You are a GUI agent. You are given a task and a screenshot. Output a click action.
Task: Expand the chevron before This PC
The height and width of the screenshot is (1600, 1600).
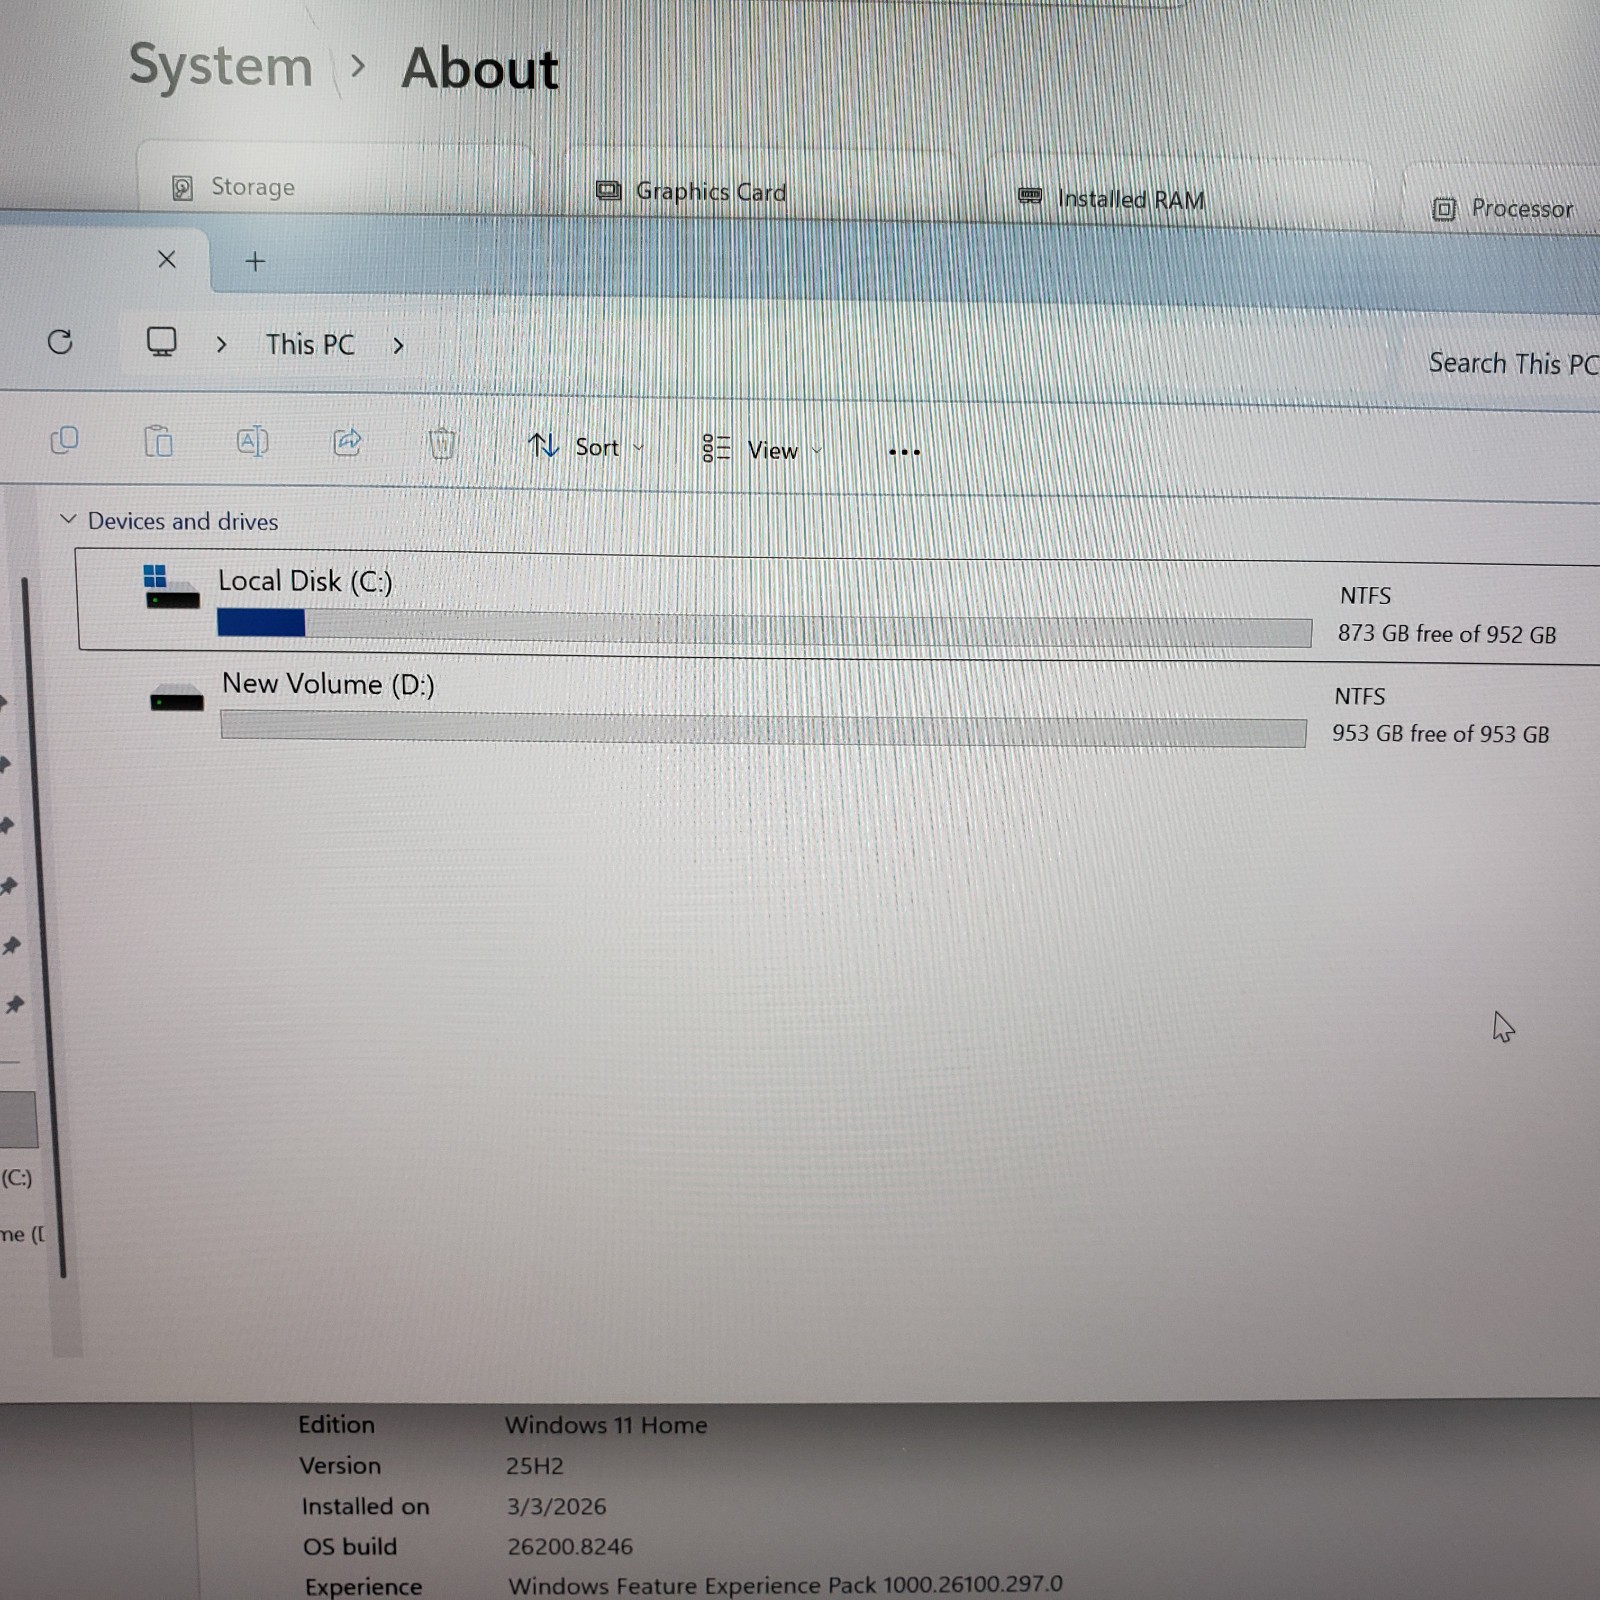221,344
